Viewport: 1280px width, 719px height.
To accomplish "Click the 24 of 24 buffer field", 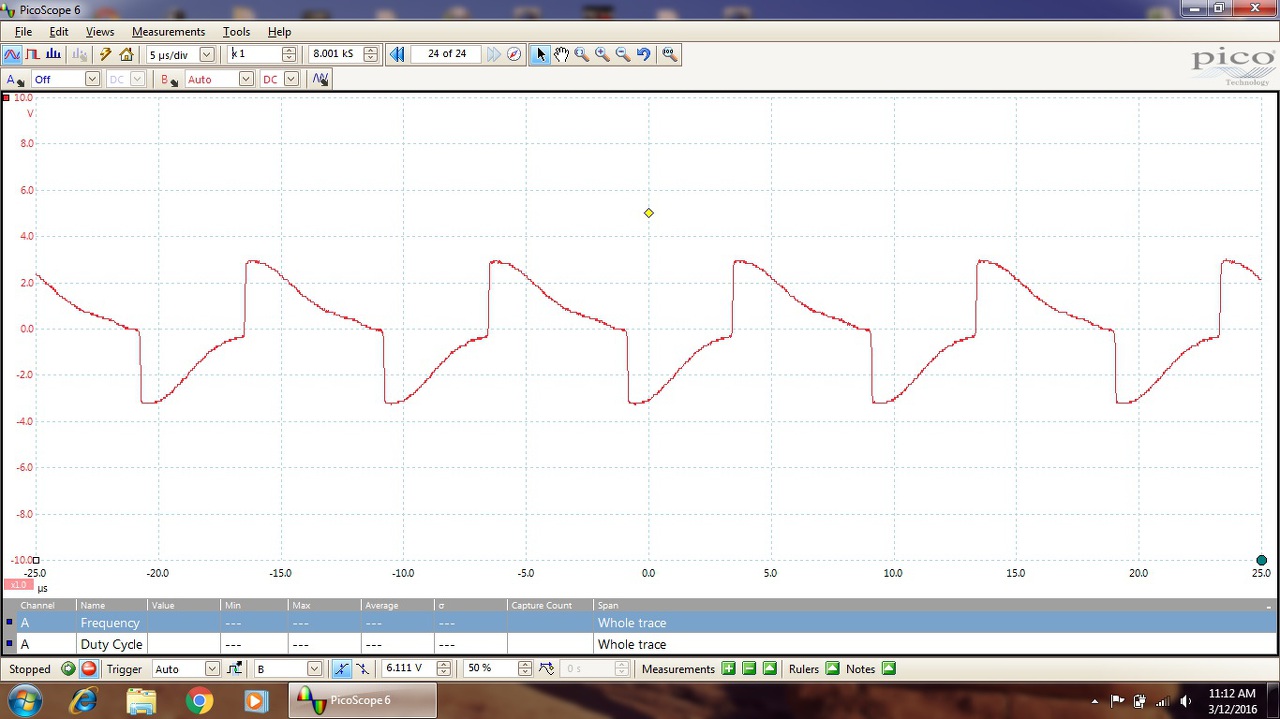I will click(x=447, y=54).
